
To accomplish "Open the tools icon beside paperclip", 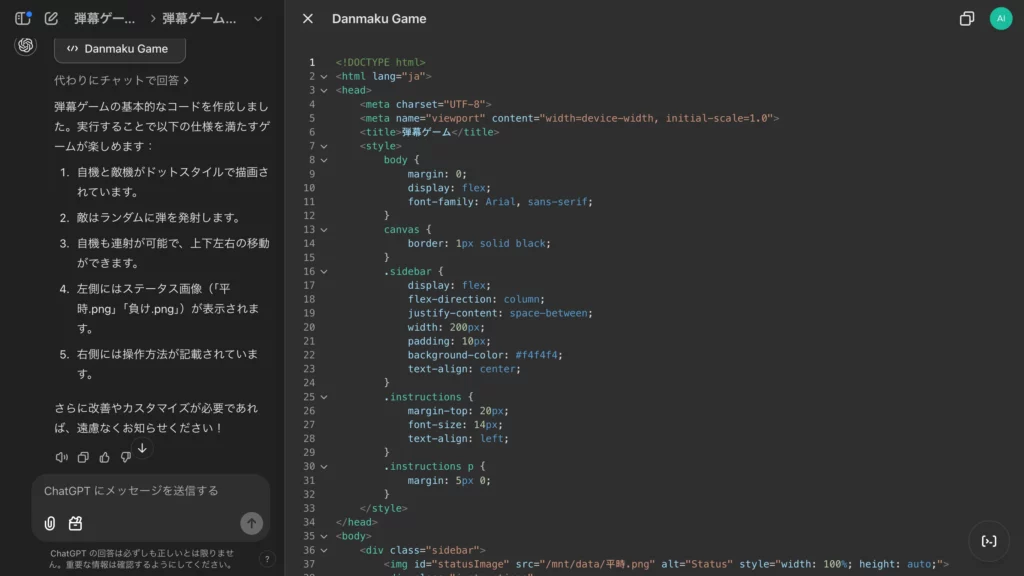I will pyautogui.click(x=75, y=523).
